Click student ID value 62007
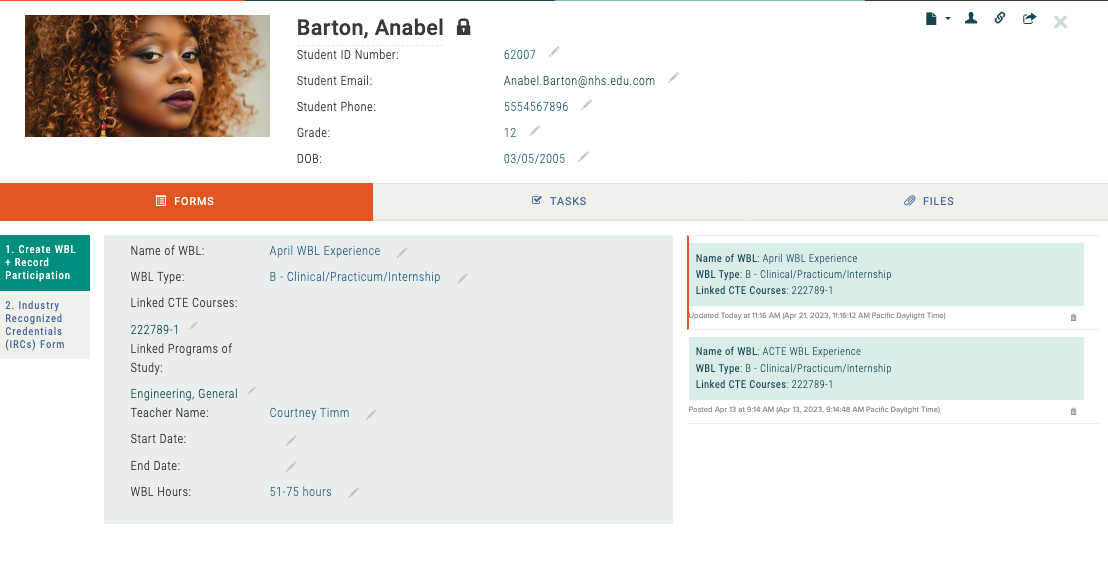Screen dimensions: 1108x564 pos(519,54)
